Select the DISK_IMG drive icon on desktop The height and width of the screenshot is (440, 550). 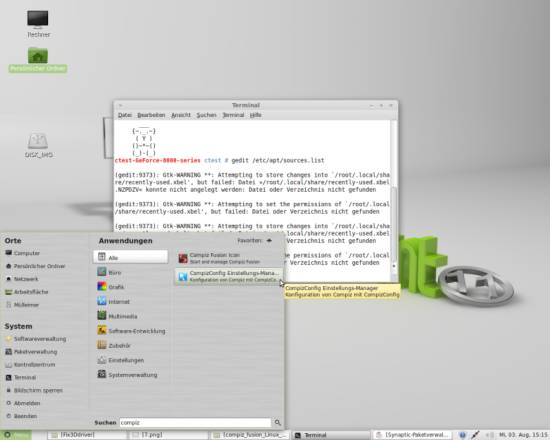pyautogui.click(x=38, y=145)
